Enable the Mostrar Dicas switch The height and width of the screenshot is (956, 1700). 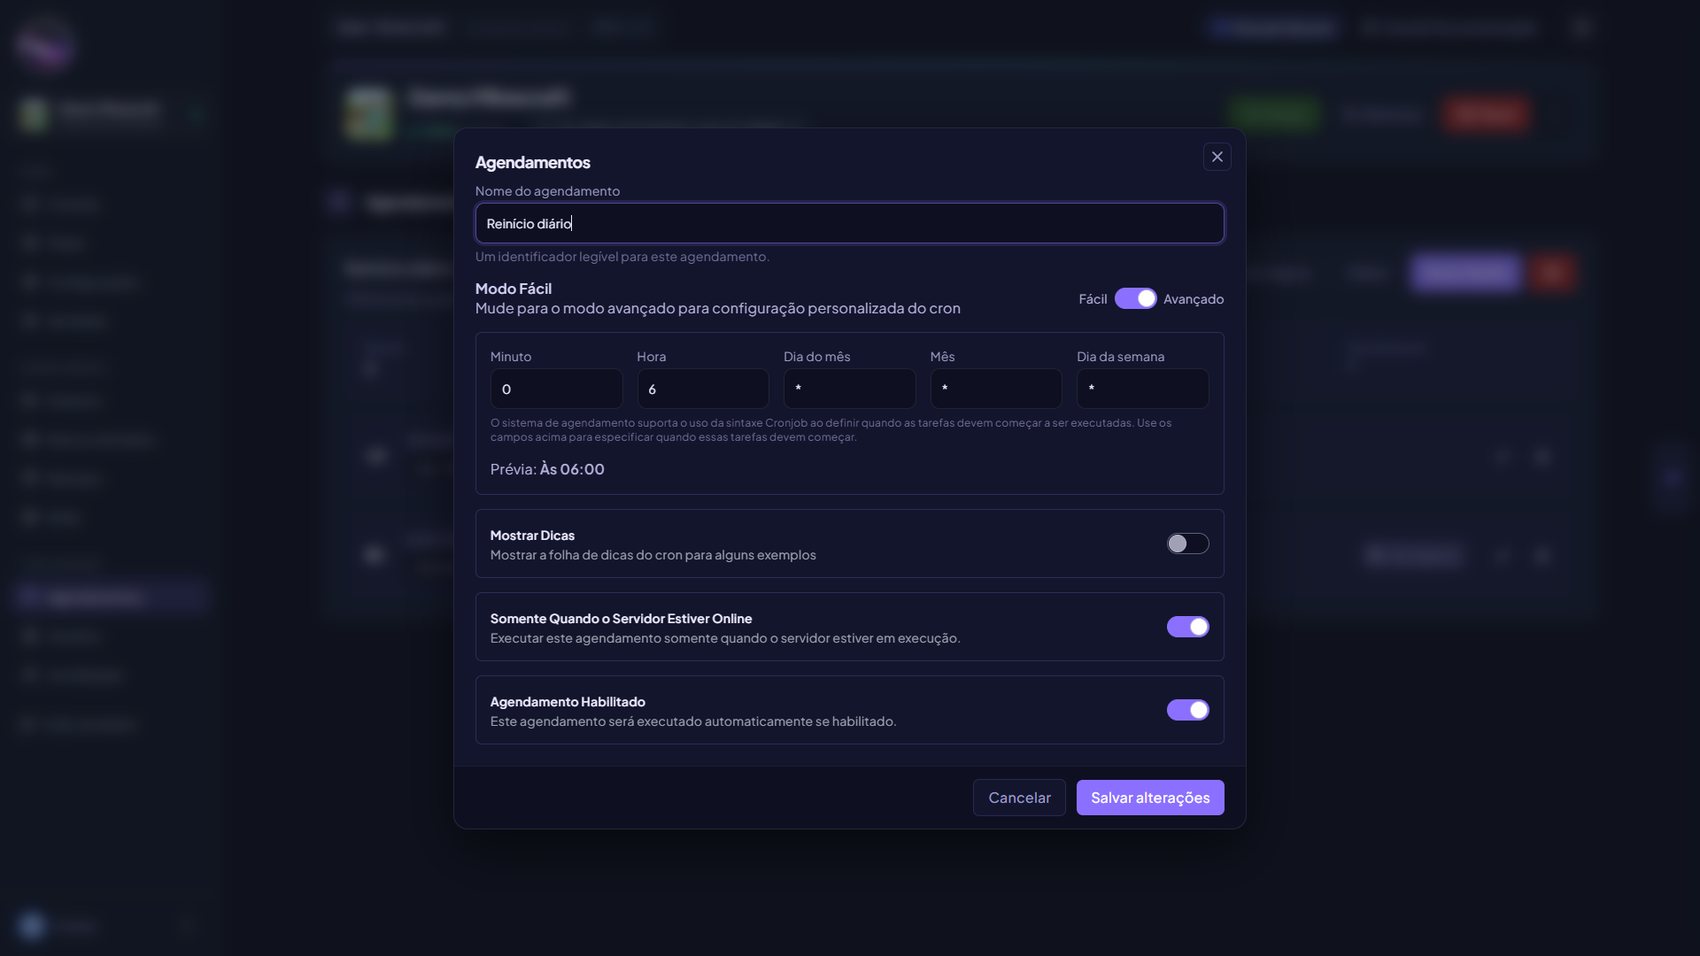pyautogui.click(x=1188, y=544)
